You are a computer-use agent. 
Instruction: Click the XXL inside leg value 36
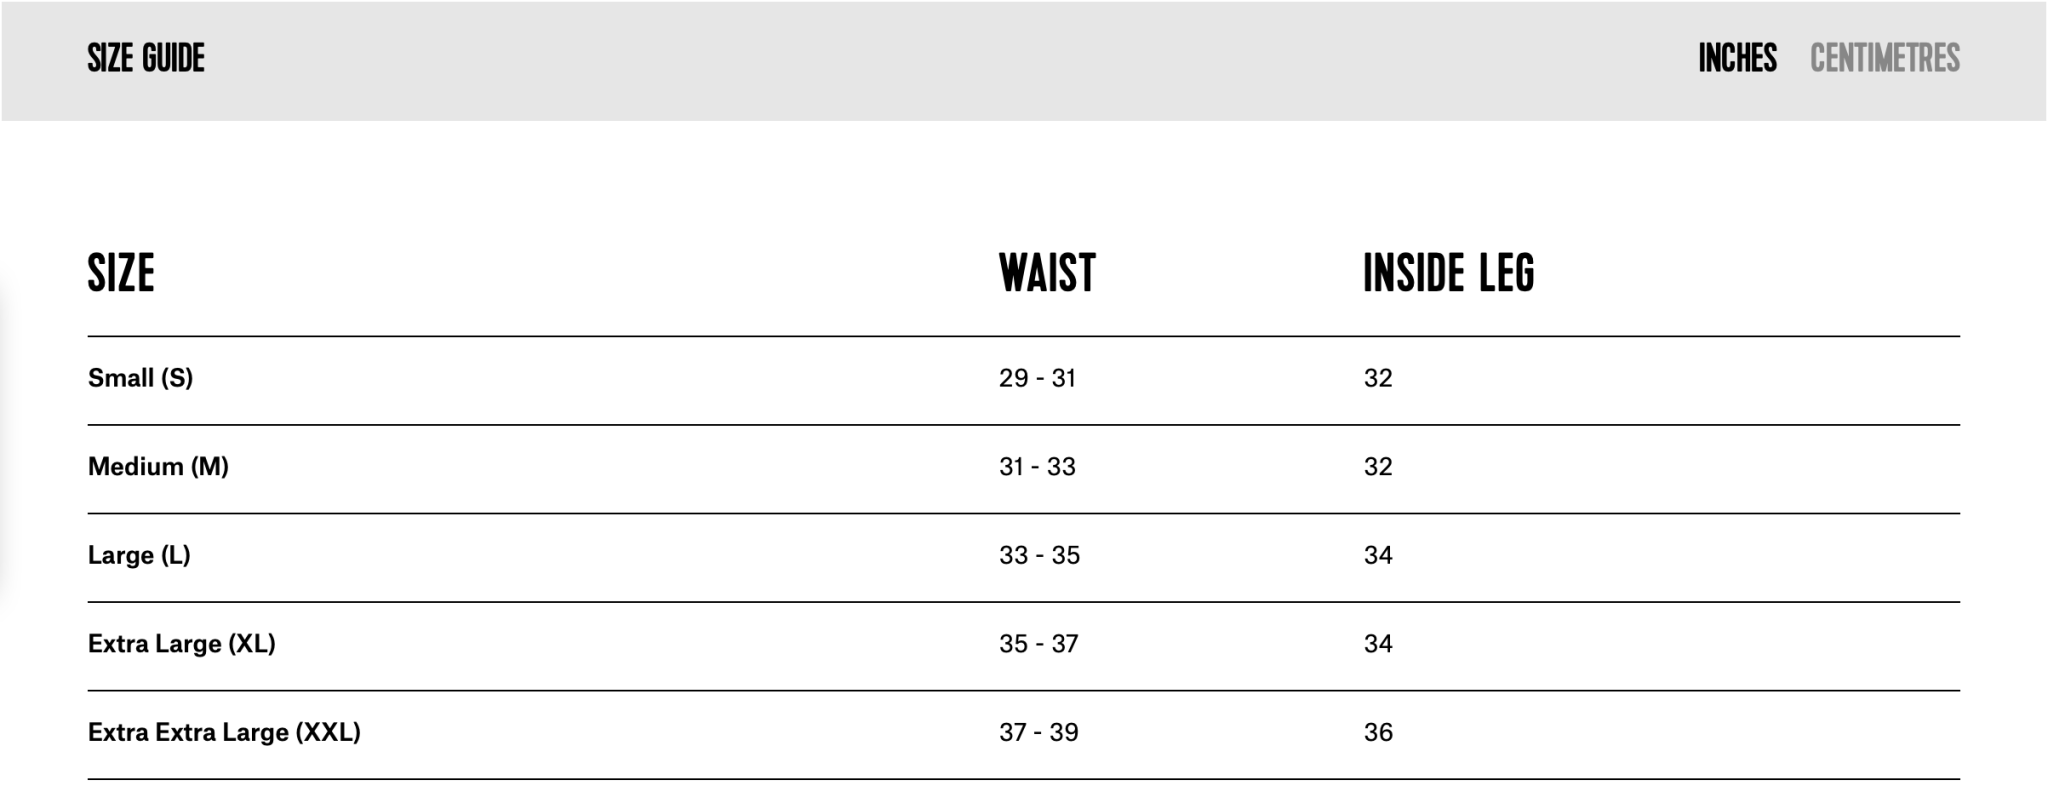click(x=1378, y=732)
